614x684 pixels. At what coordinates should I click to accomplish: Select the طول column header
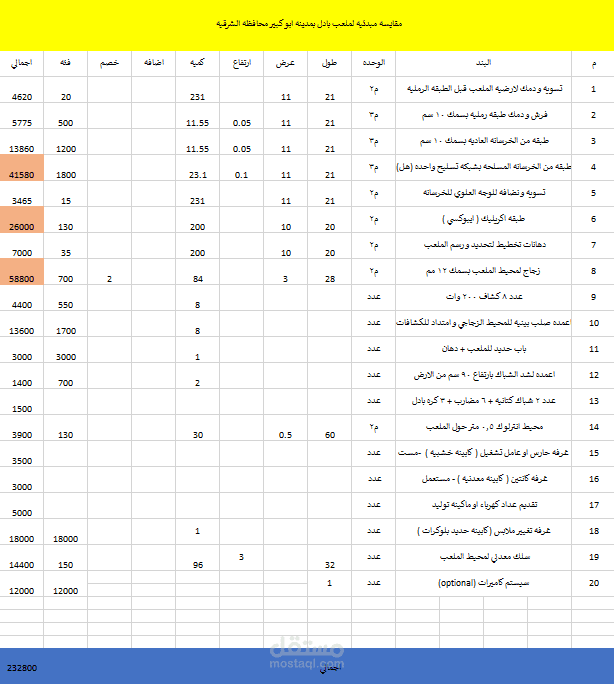pyautogui.click(x=330, y=64)
